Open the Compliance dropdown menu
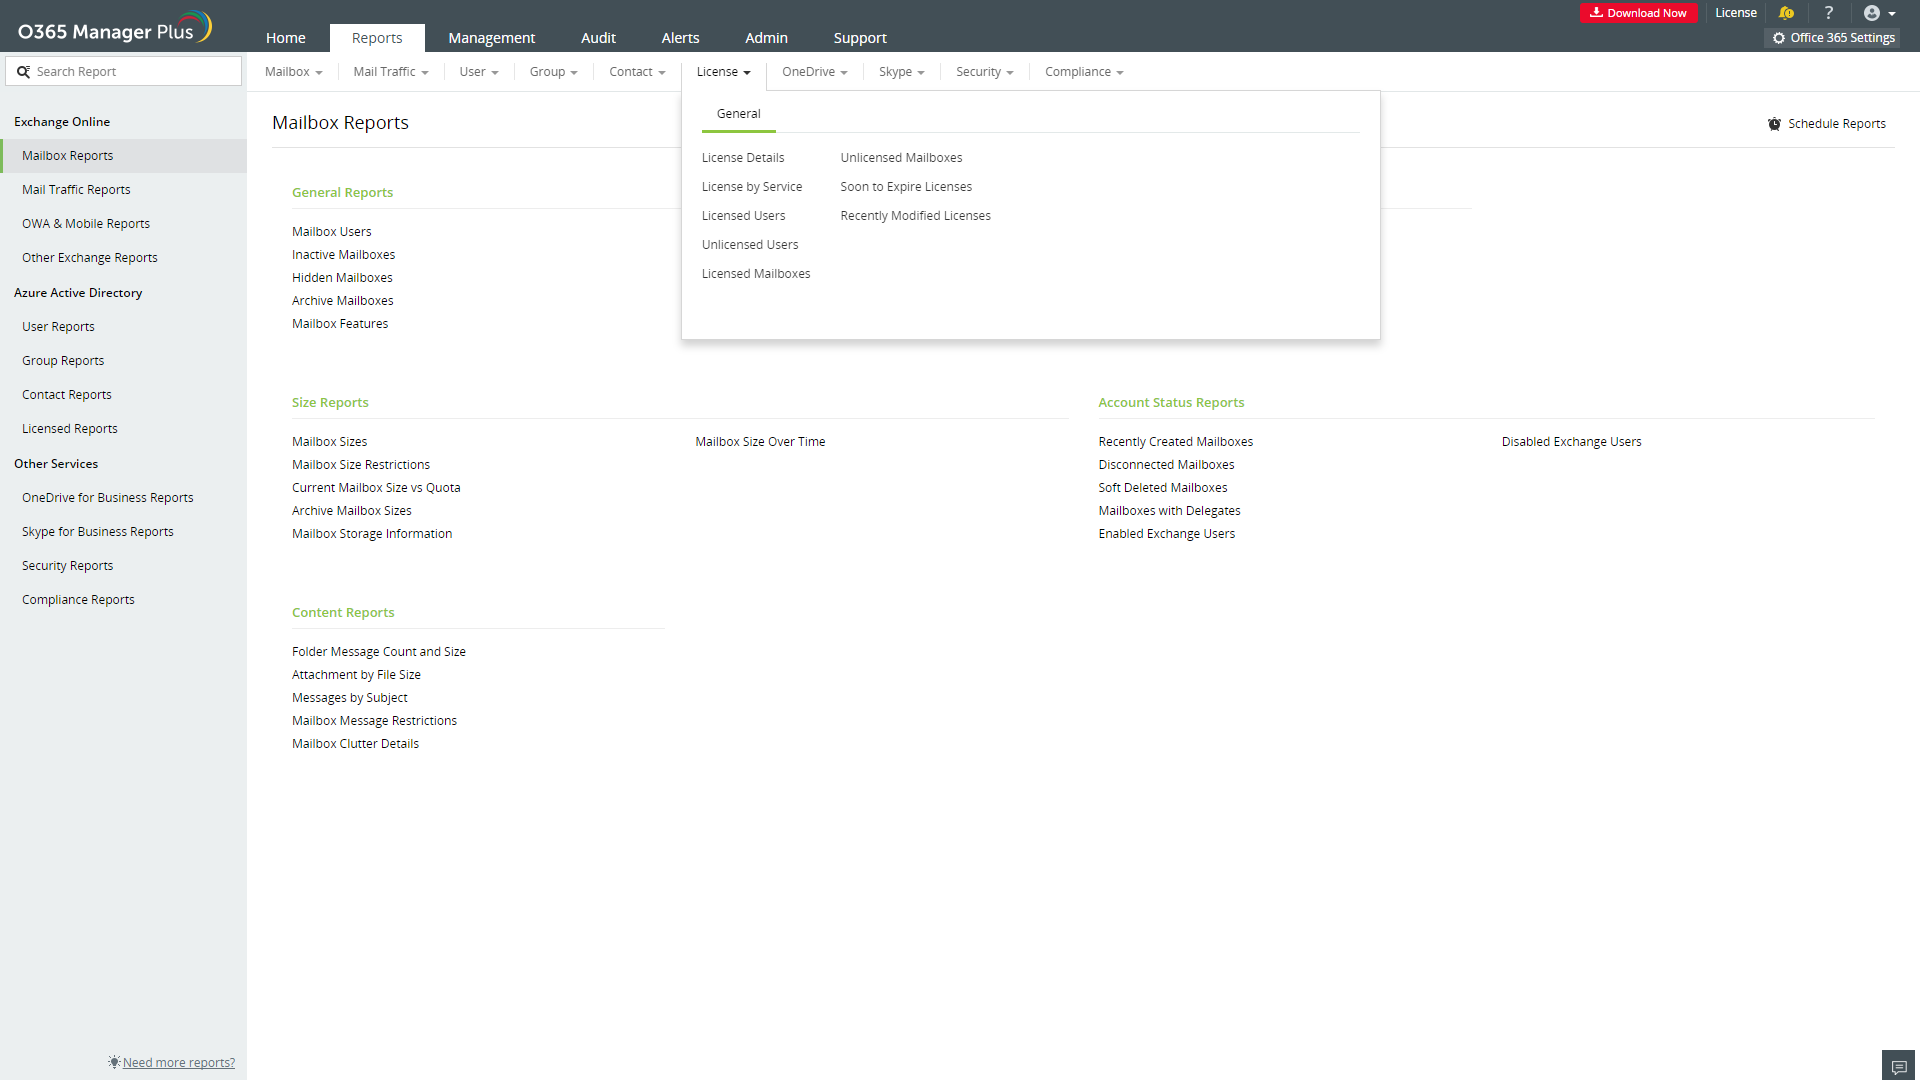Image resolution: width=1920 pixels, height=1080 pixels. coord(1083,72)
